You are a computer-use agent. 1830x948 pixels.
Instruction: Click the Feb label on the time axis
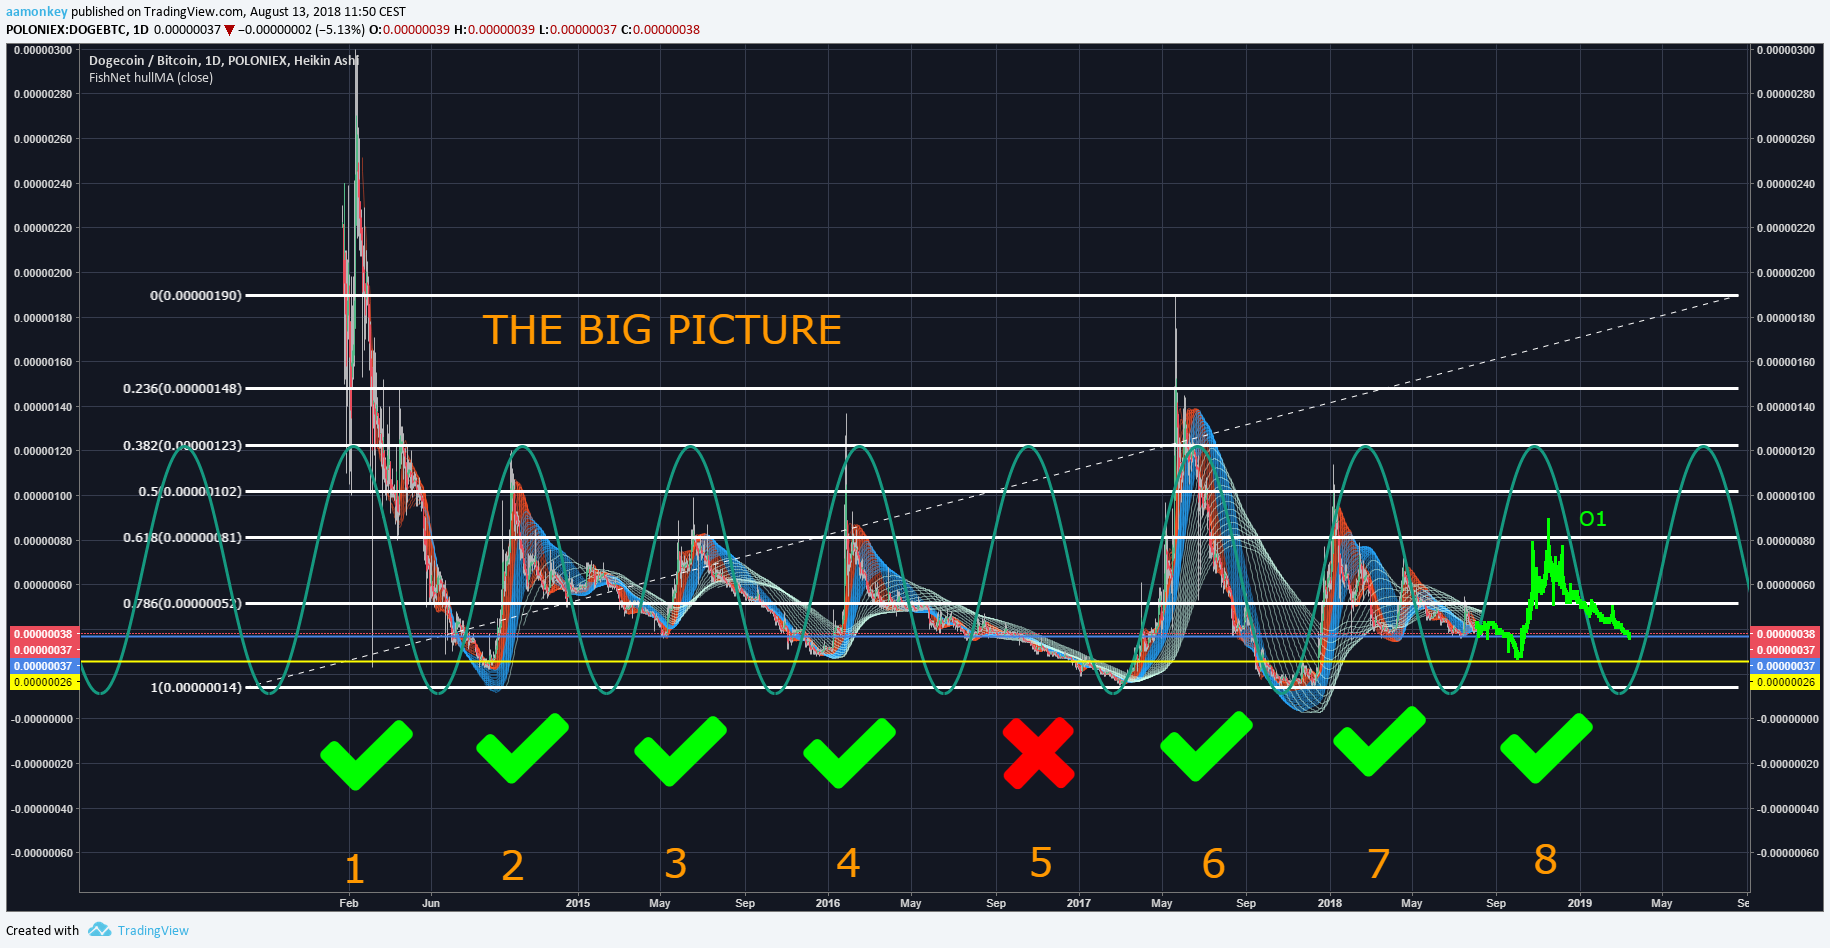point(349,903)
